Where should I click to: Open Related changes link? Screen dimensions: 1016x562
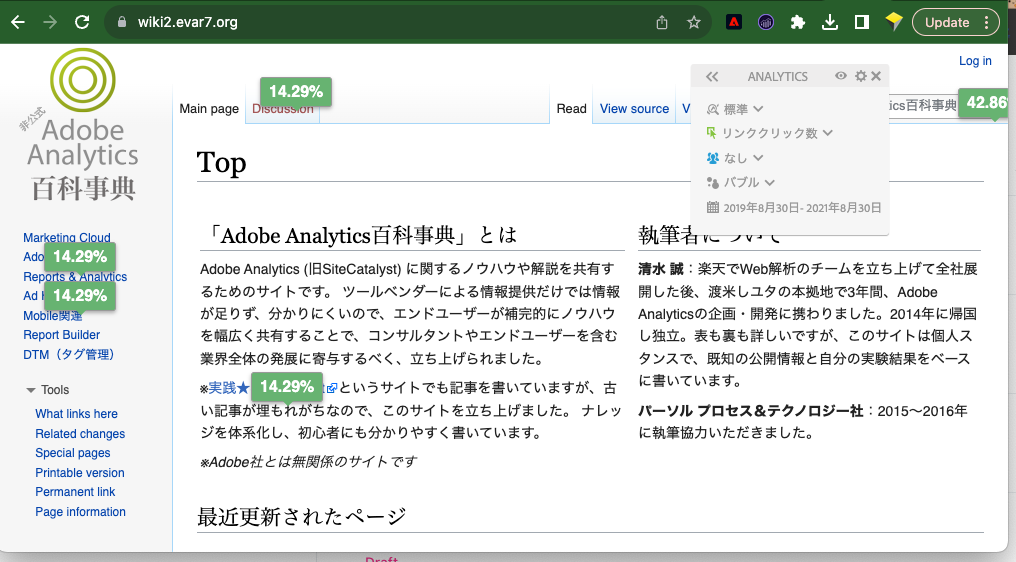click(80, 434)
